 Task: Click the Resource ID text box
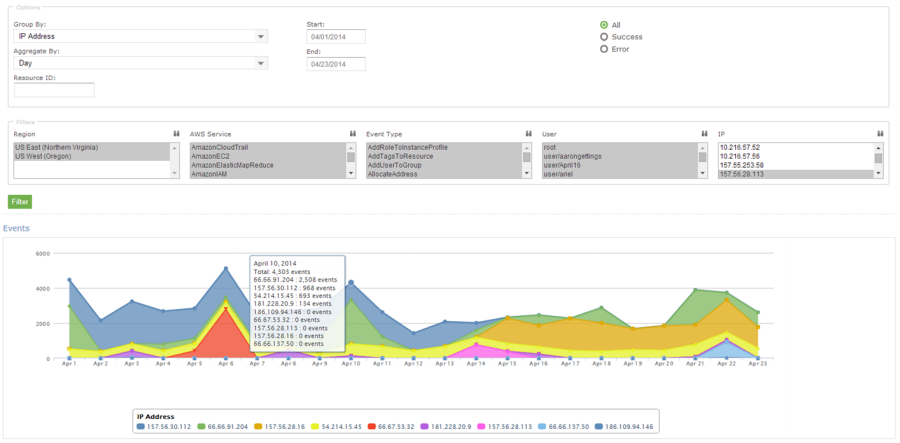(54, 91)
